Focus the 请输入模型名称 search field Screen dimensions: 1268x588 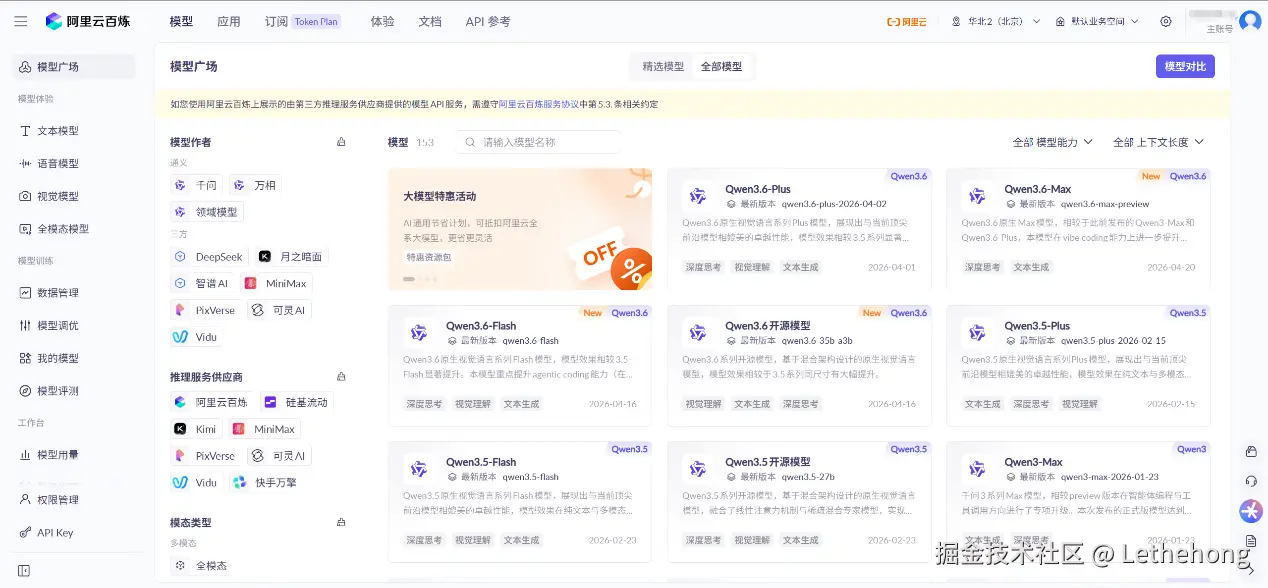click(538, 142)
